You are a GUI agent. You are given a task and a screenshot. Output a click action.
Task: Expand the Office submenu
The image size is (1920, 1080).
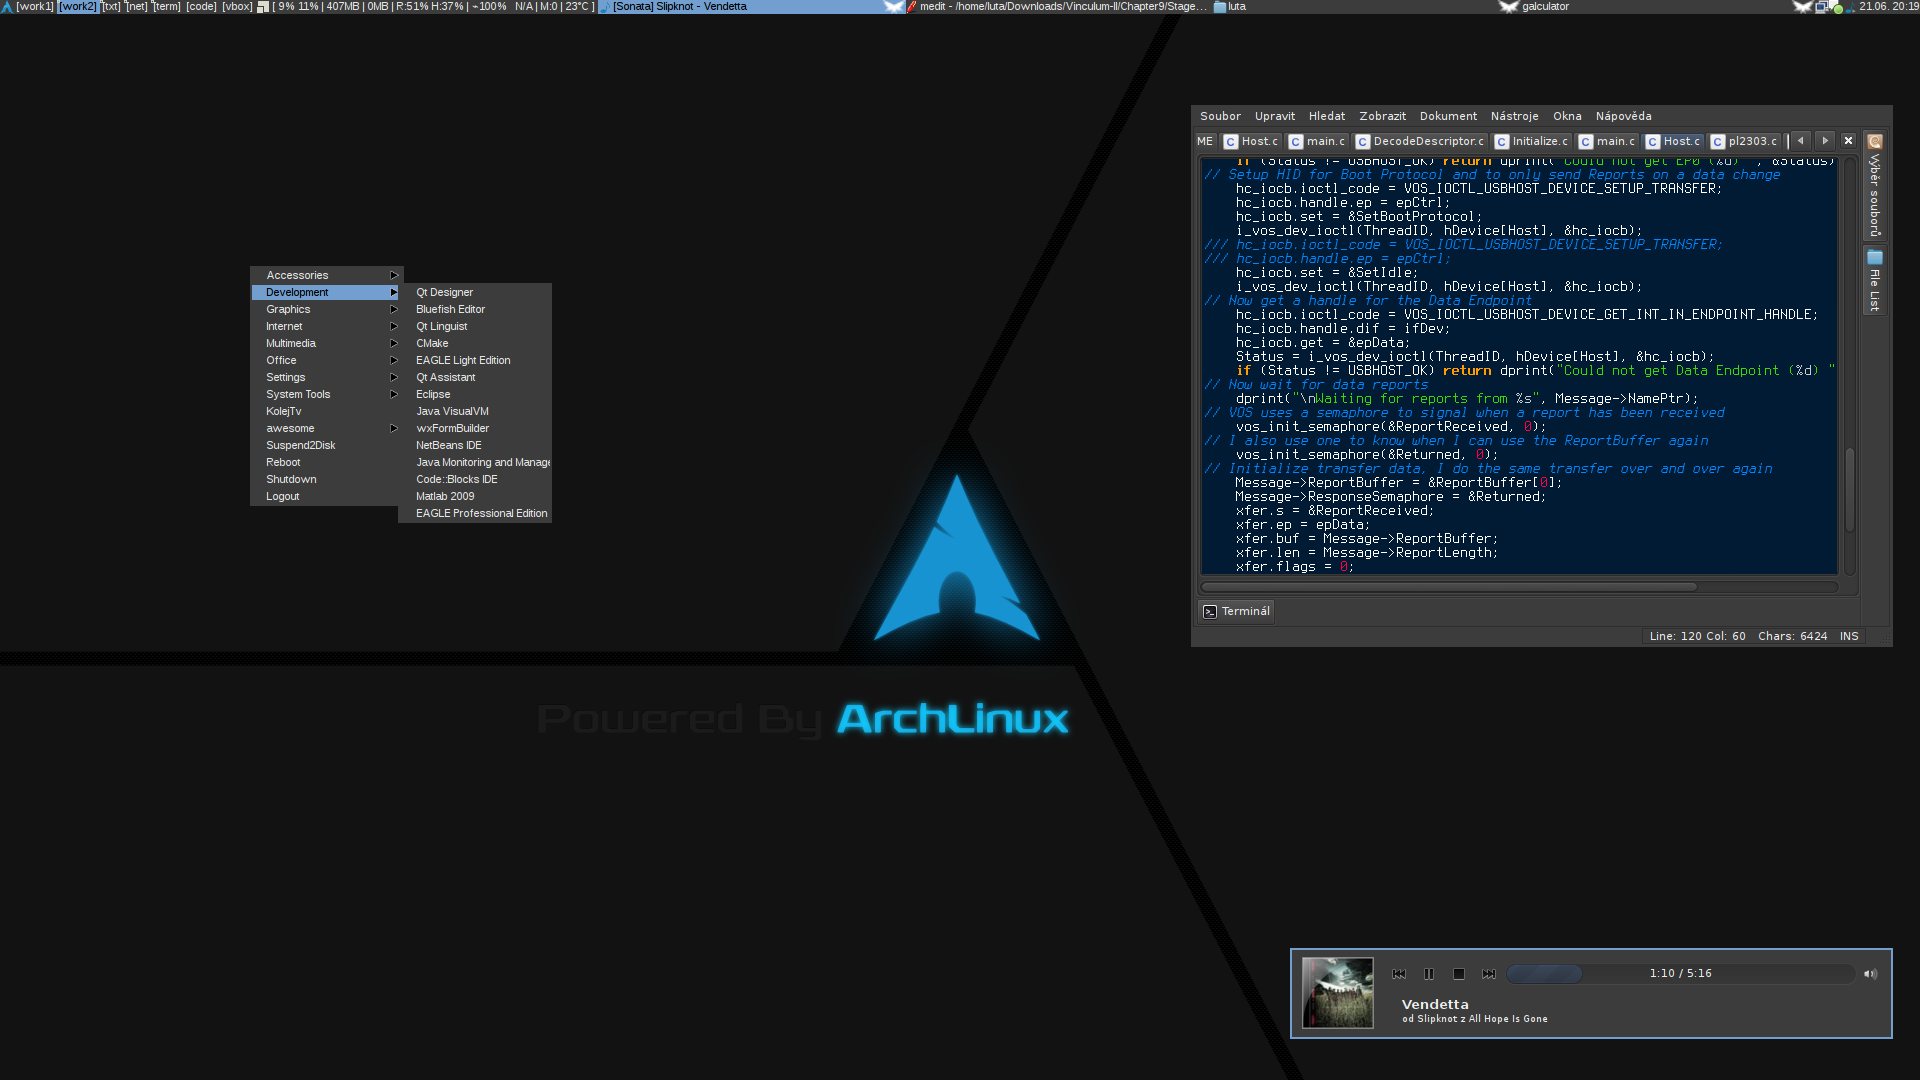325,360
